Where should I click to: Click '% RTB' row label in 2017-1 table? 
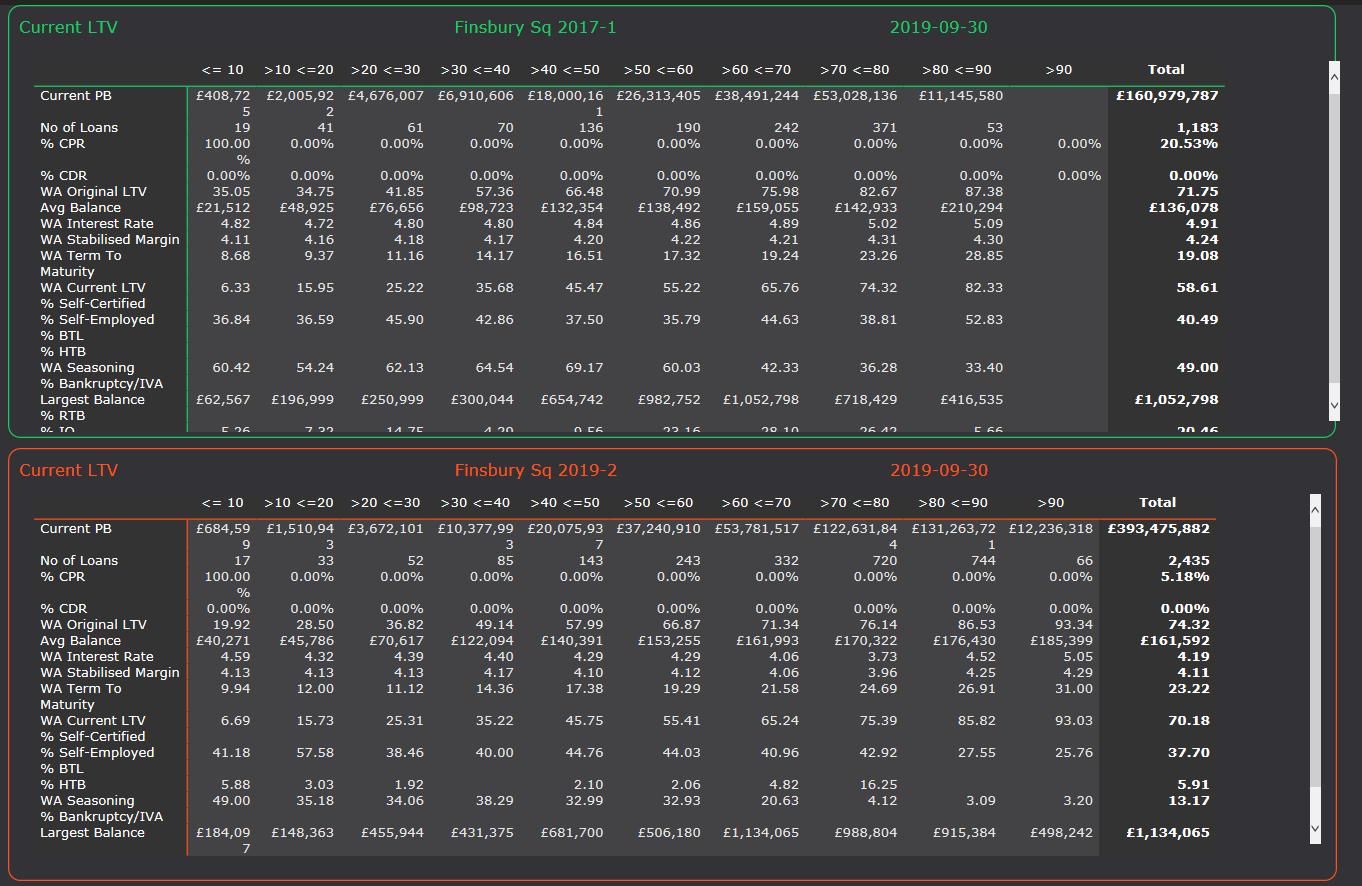pyautogui.click(x=62, y=416)
